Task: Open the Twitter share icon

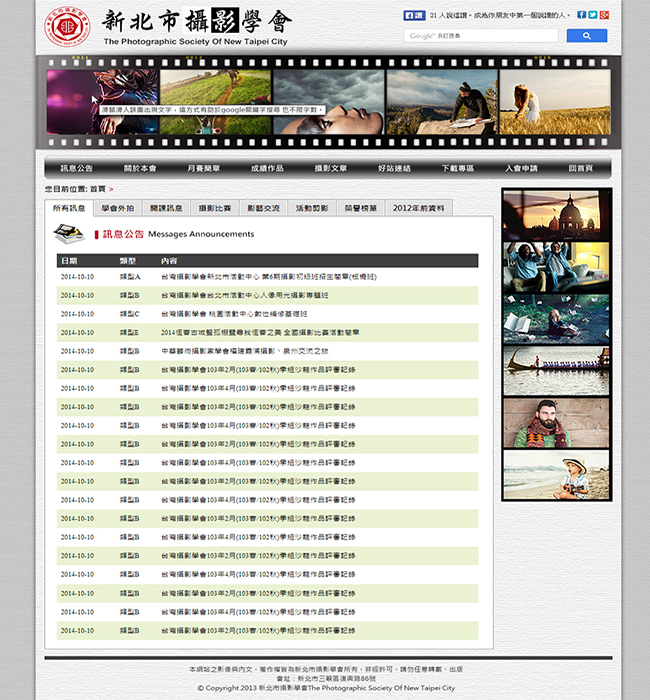Action: tap(592, 15)
